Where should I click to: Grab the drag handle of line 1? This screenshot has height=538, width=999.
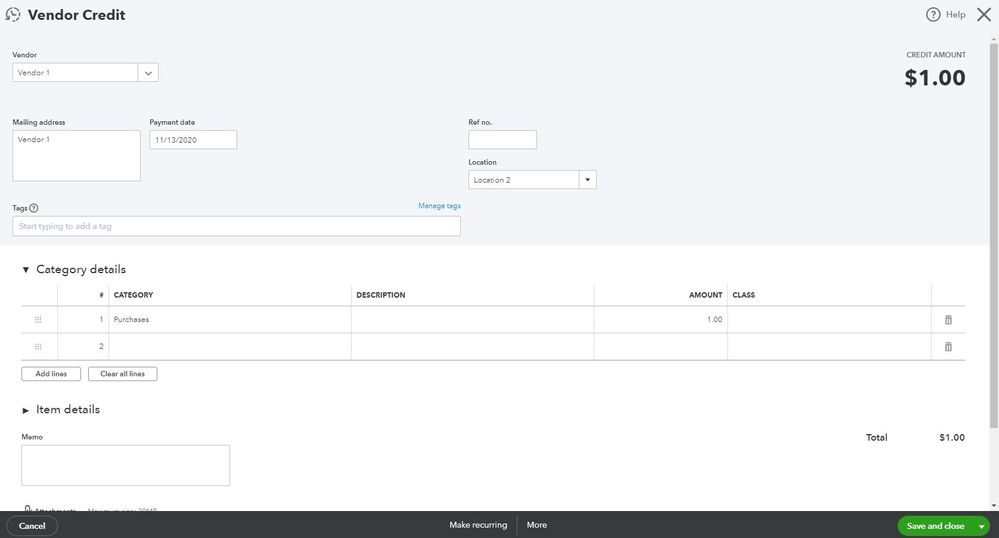38,320
